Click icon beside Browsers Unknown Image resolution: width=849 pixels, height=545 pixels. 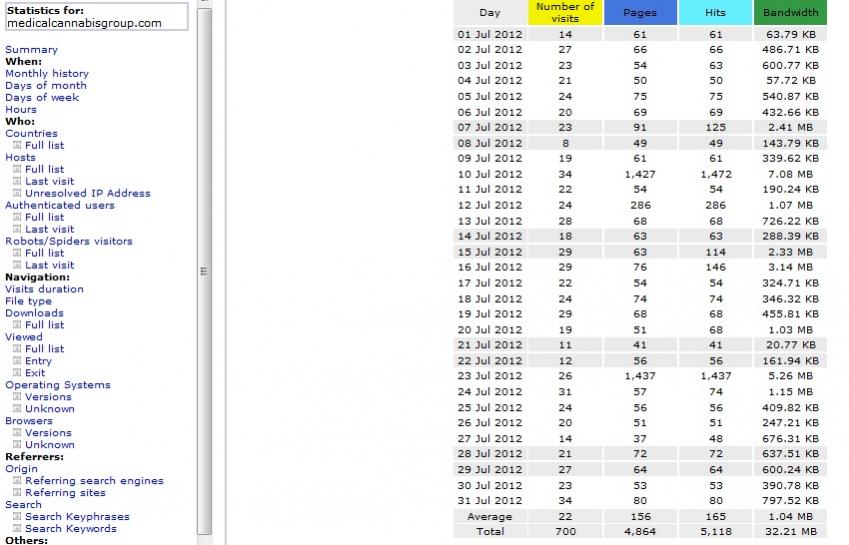tap(17, 444)
